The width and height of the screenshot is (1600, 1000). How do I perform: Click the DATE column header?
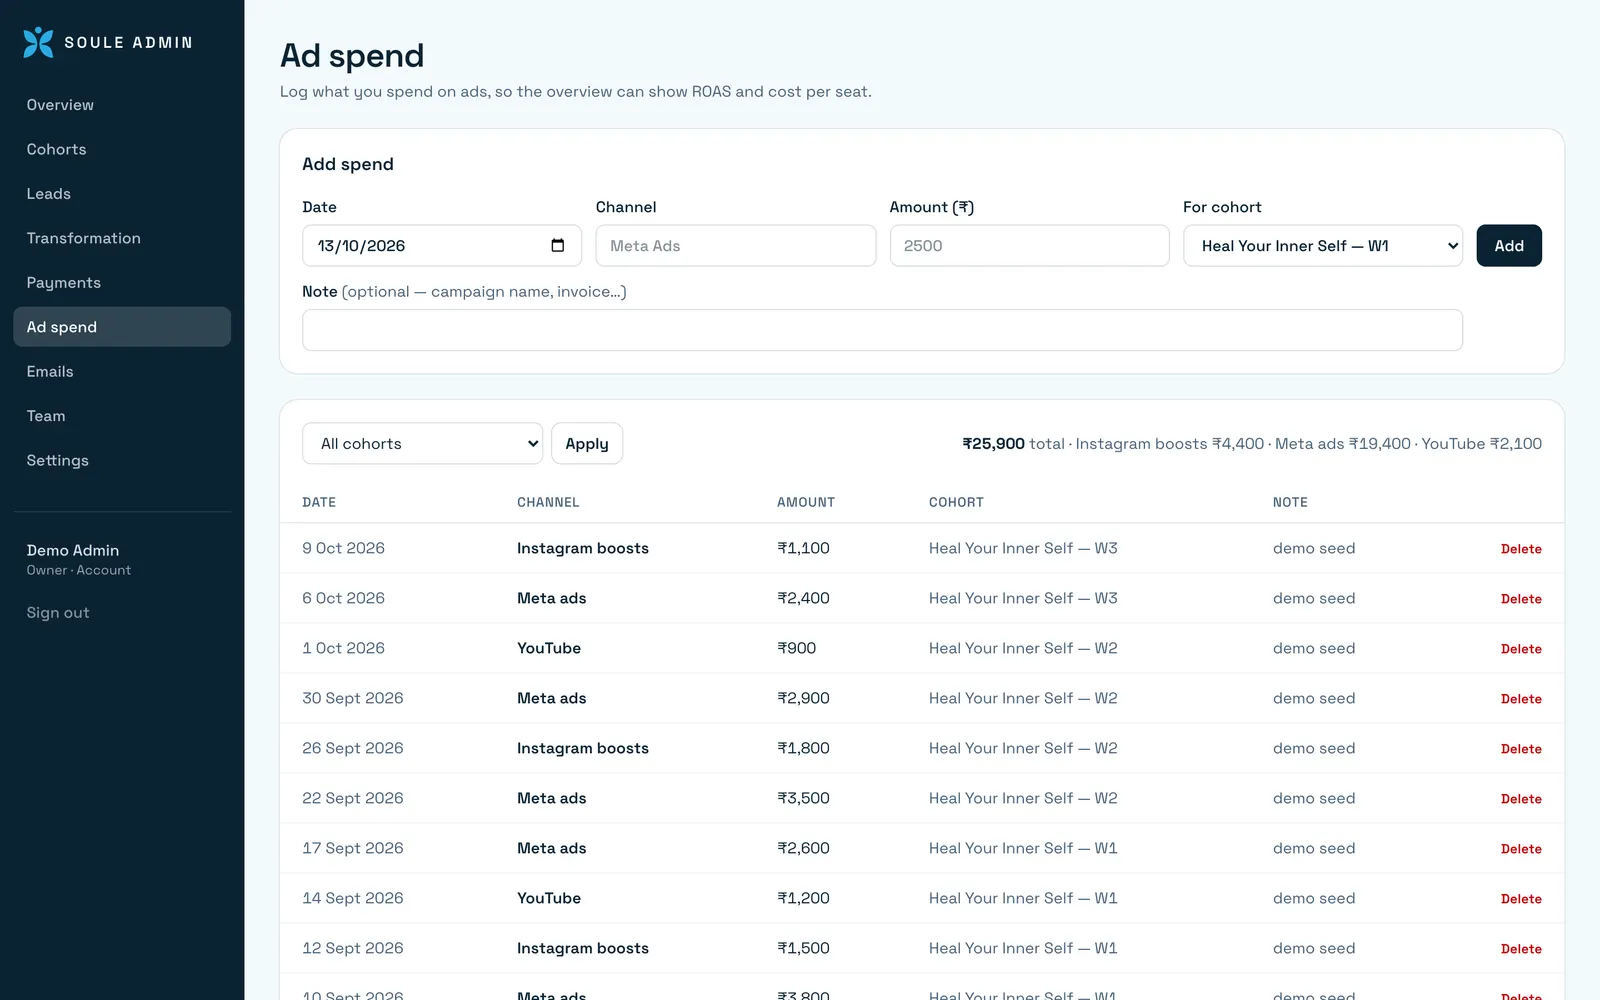pyautogui.click(x=319, y=503)
